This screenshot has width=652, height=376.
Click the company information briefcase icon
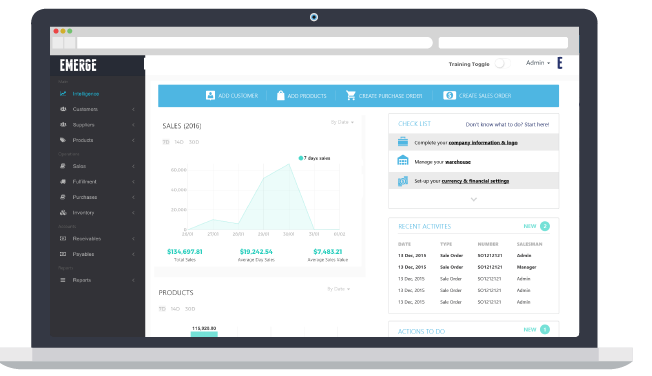(403, 142)
